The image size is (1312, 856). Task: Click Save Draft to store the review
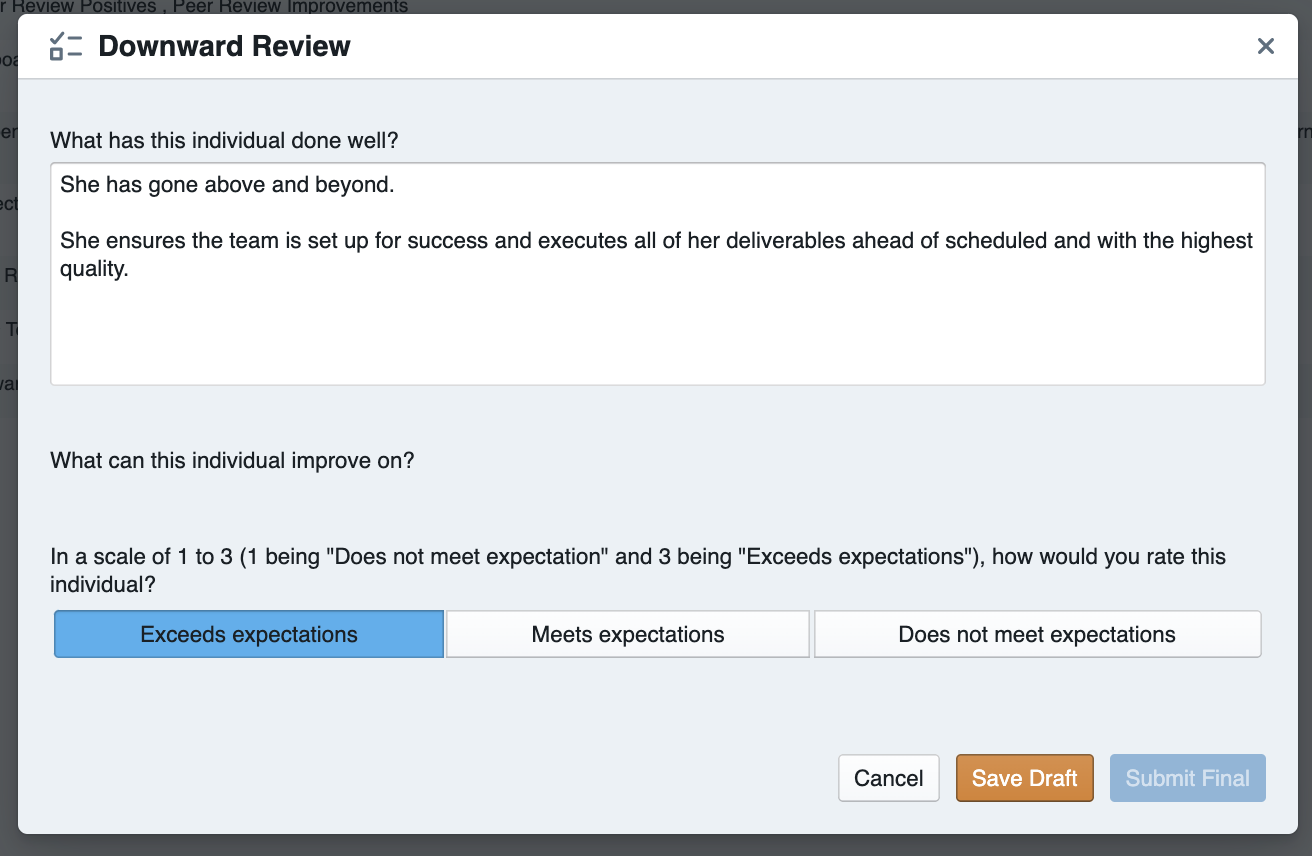click(1024, 778)
